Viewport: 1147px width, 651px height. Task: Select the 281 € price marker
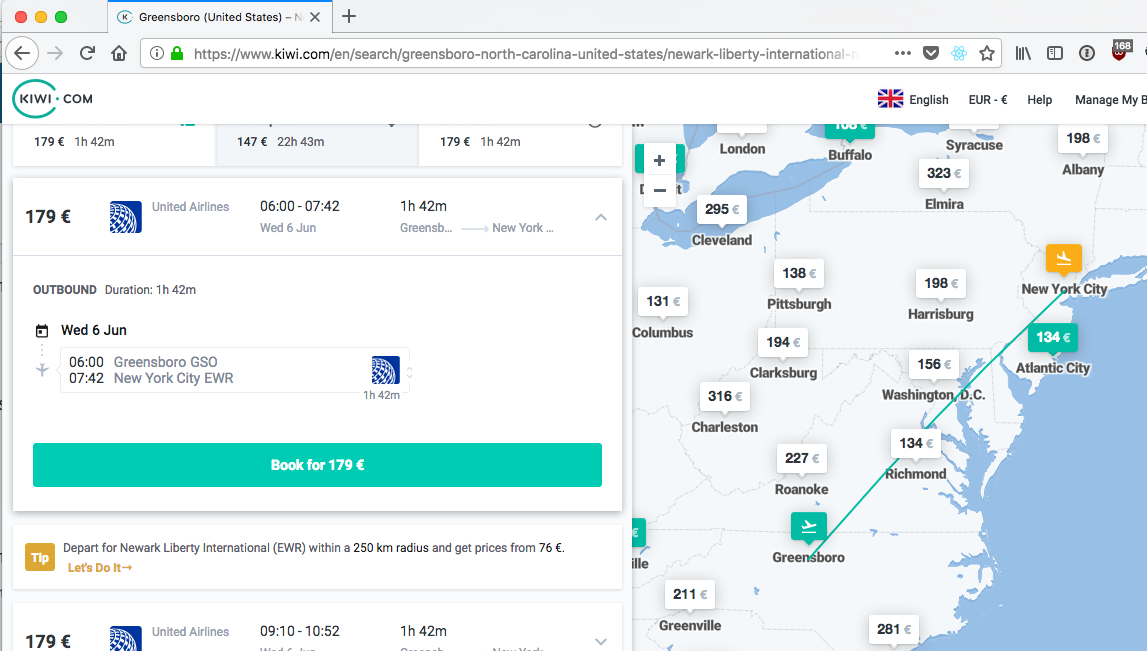pos(894,630)
